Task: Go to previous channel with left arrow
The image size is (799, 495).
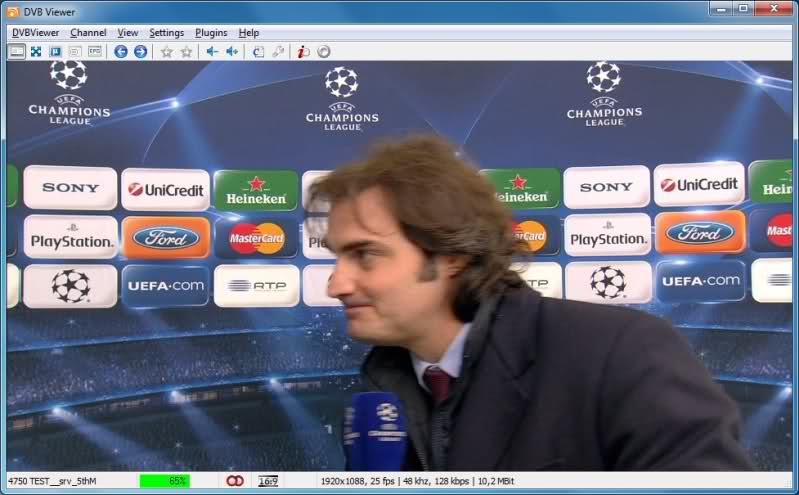Action: click(121, 51)
